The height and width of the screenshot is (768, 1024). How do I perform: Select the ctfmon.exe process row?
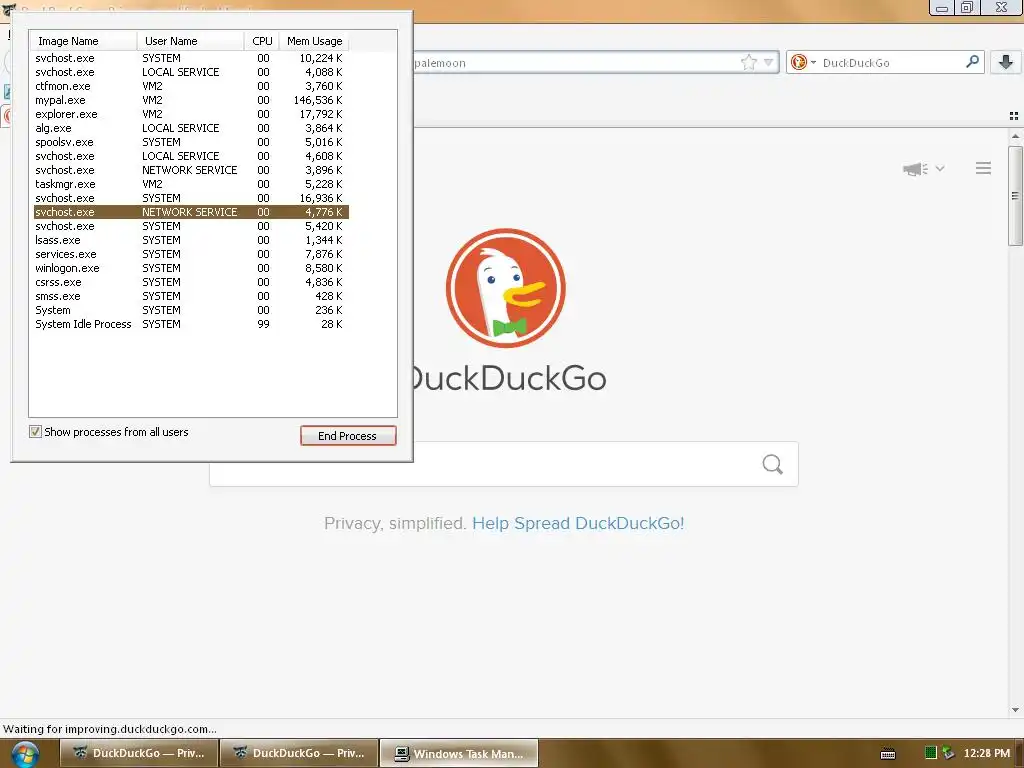point(191,86)
